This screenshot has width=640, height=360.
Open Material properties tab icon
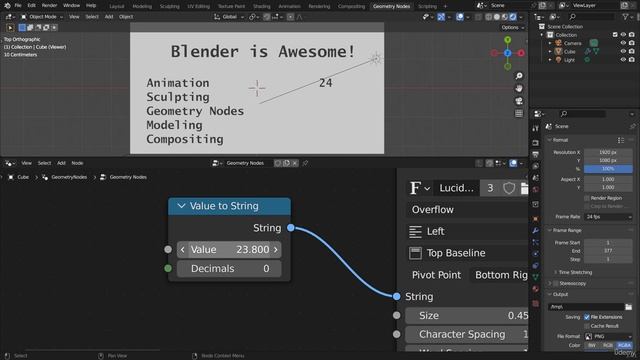(536, 289)
